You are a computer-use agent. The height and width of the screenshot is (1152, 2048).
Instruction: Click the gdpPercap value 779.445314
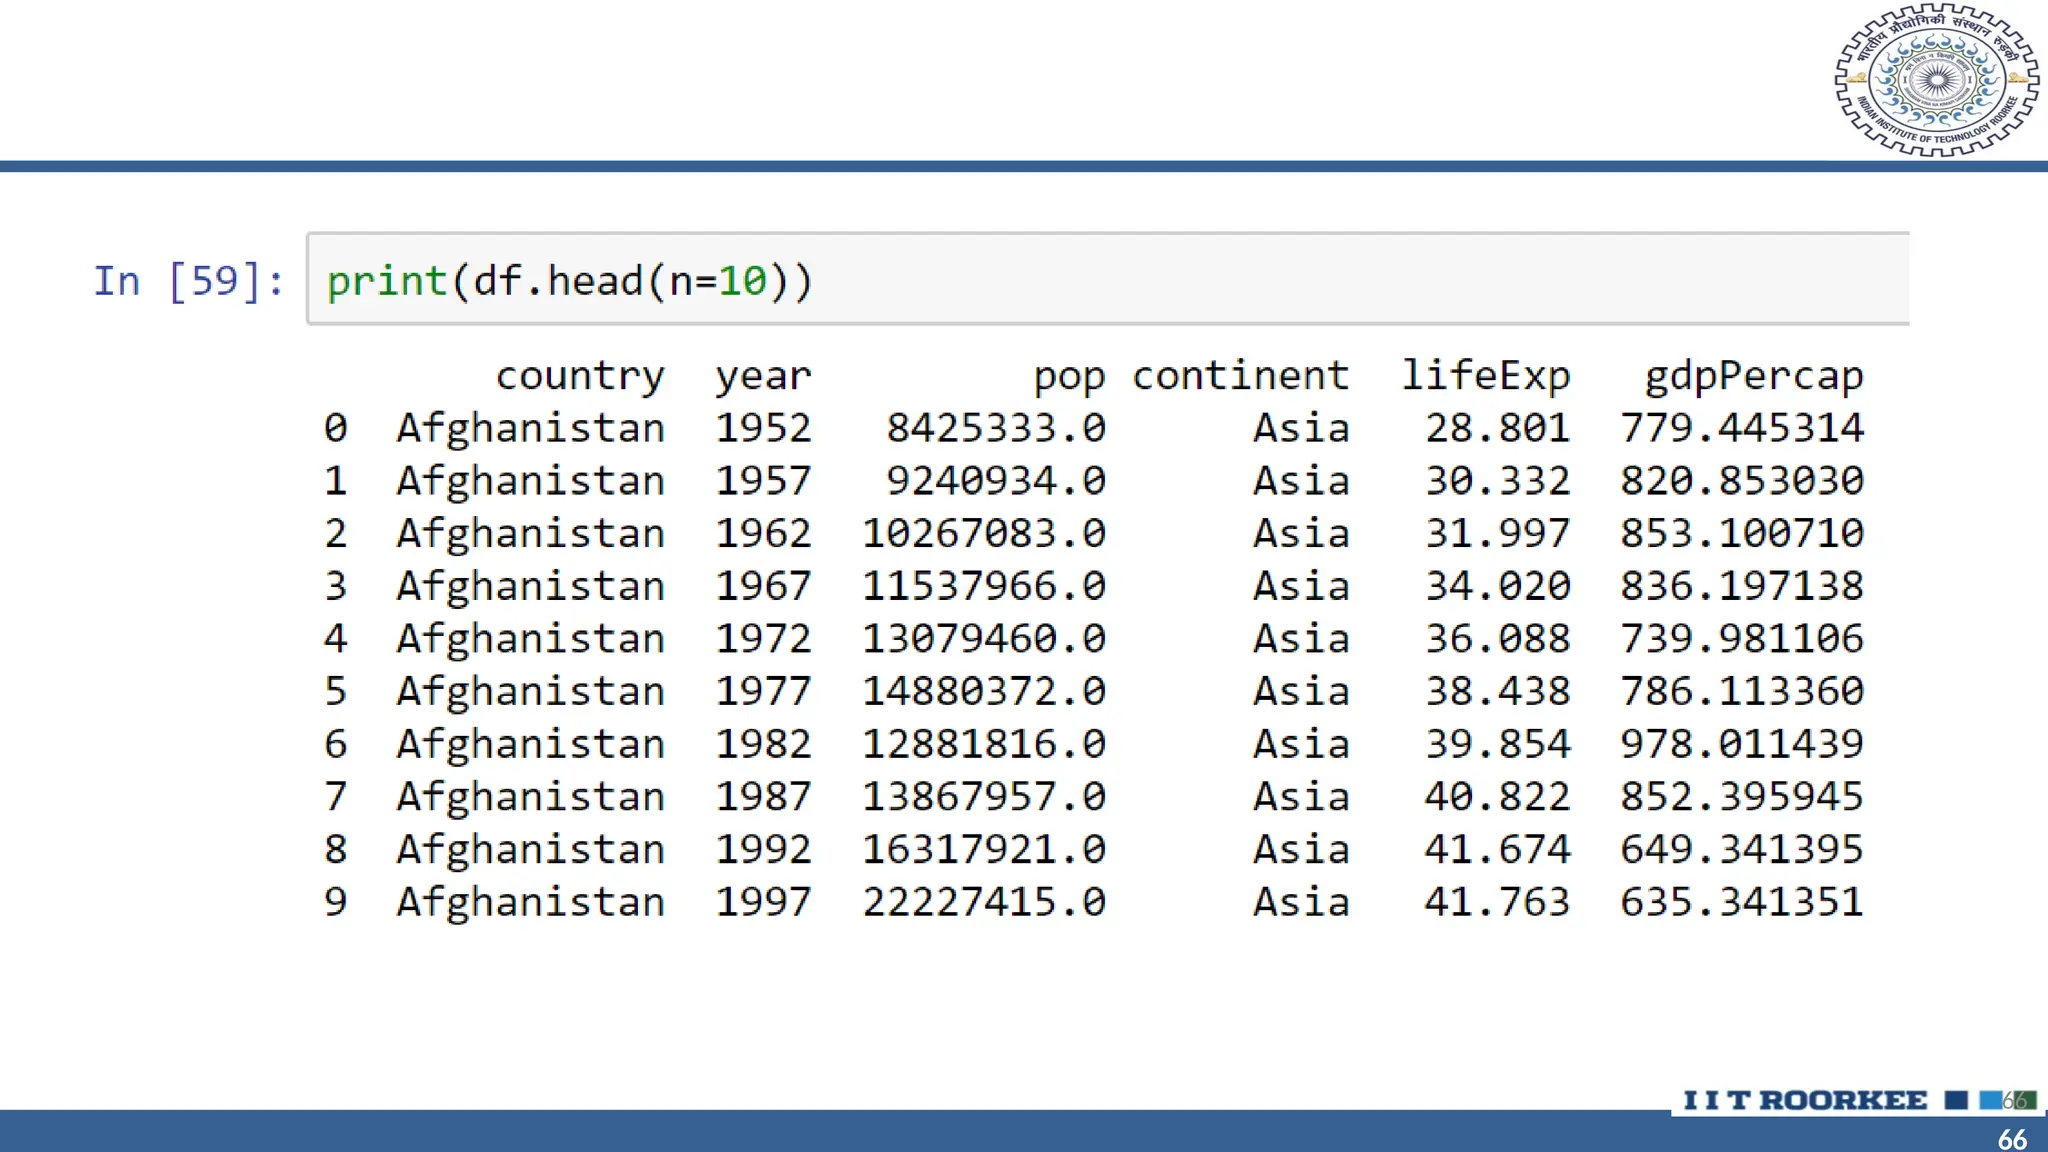[x=1742, y=428]
